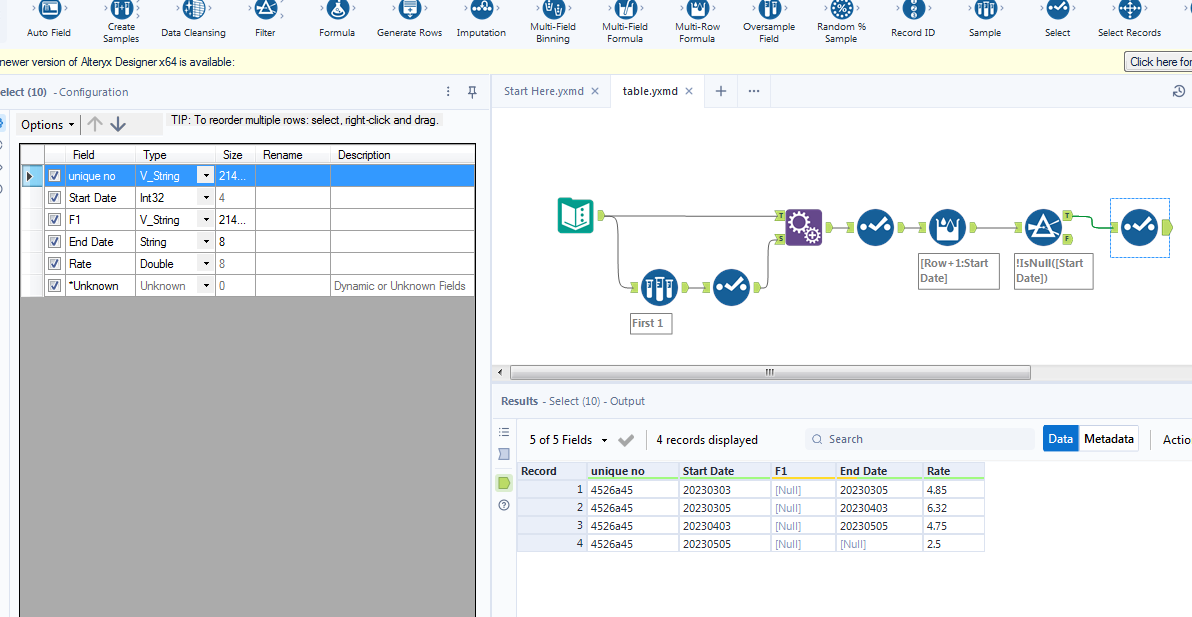Viewport: 1192px width, 617px height.
Task: Select the Data Cleansing tool icon
Action: (193, 11)
